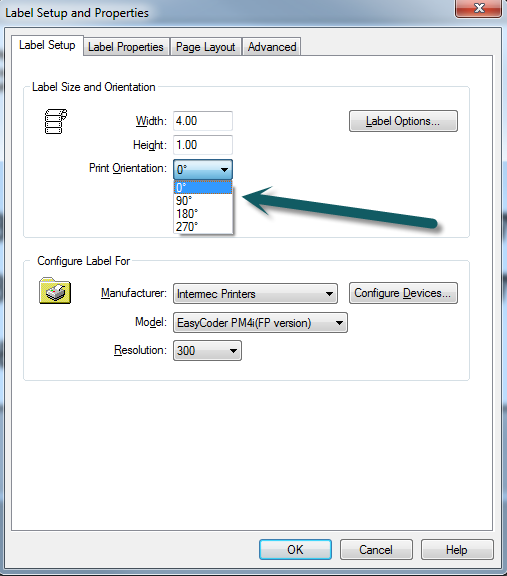This screenshot has height=576, width=507.
Task: Close the Label Setup and Properties dialog
Action: 479,8
